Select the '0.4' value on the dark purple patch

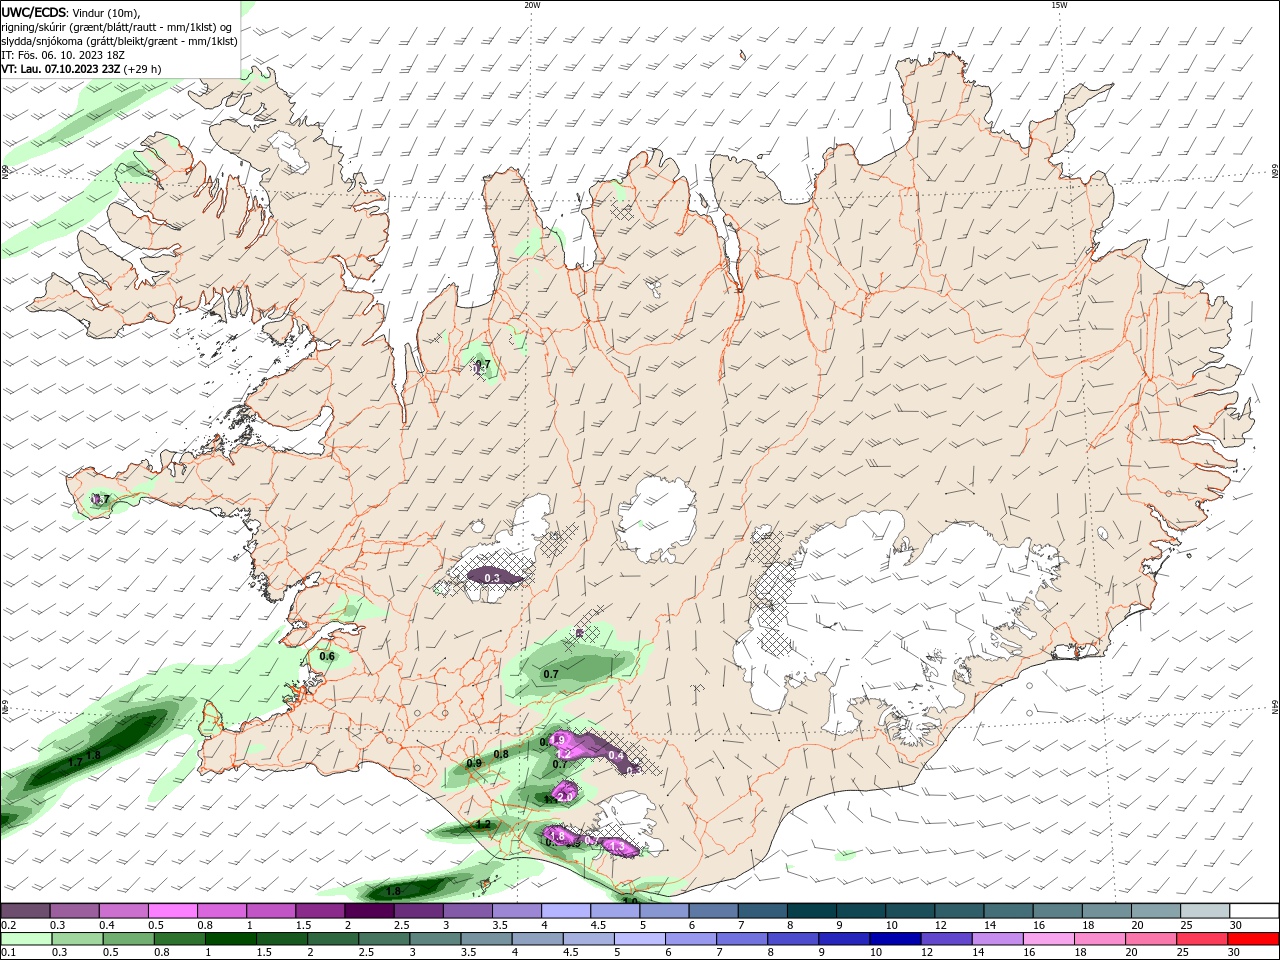coord(616,756)
